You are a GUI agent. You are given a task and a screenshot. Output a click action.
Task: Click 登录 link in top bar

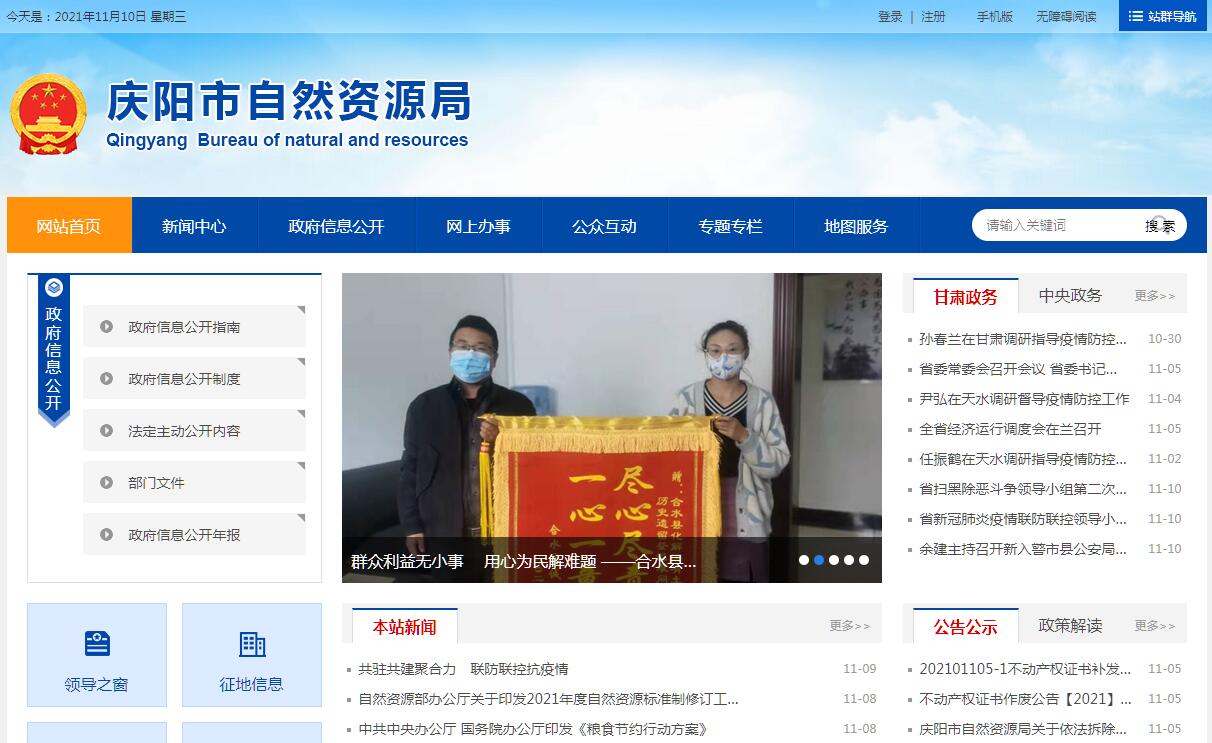890,16
